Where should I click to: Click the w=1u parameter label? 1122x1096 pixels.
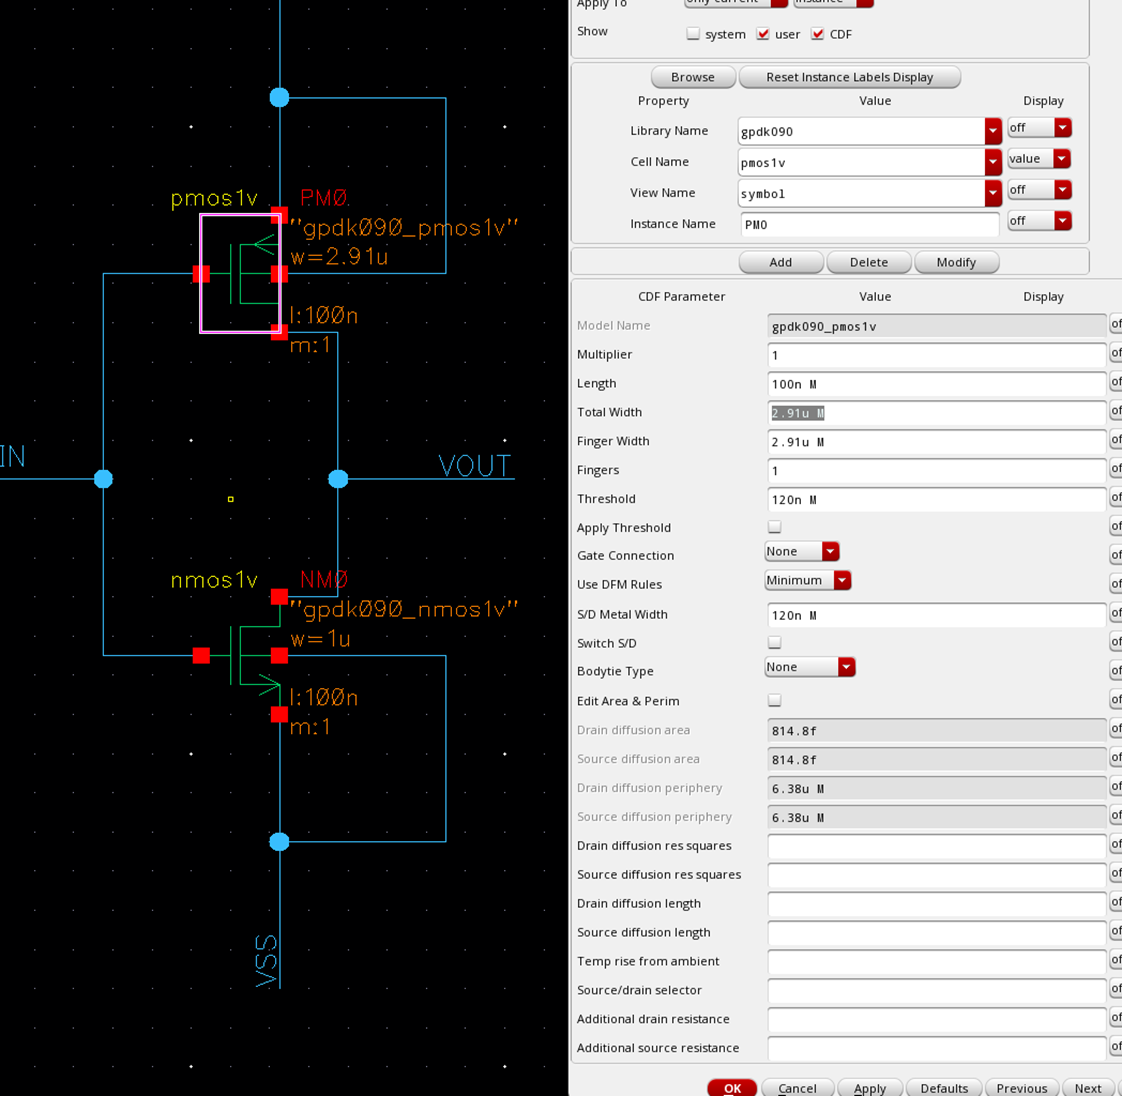(321, 638)
